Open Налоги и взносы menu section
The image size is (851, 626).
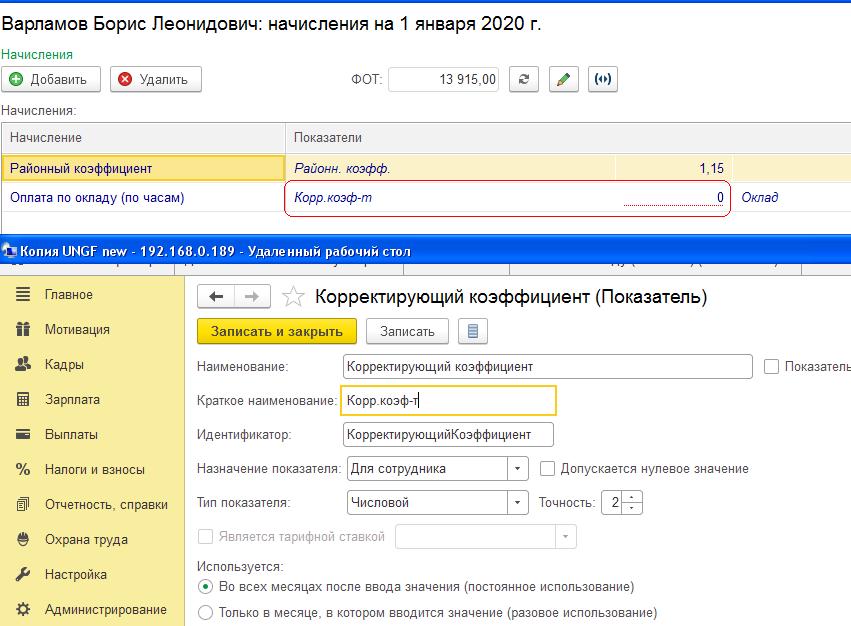94,470
